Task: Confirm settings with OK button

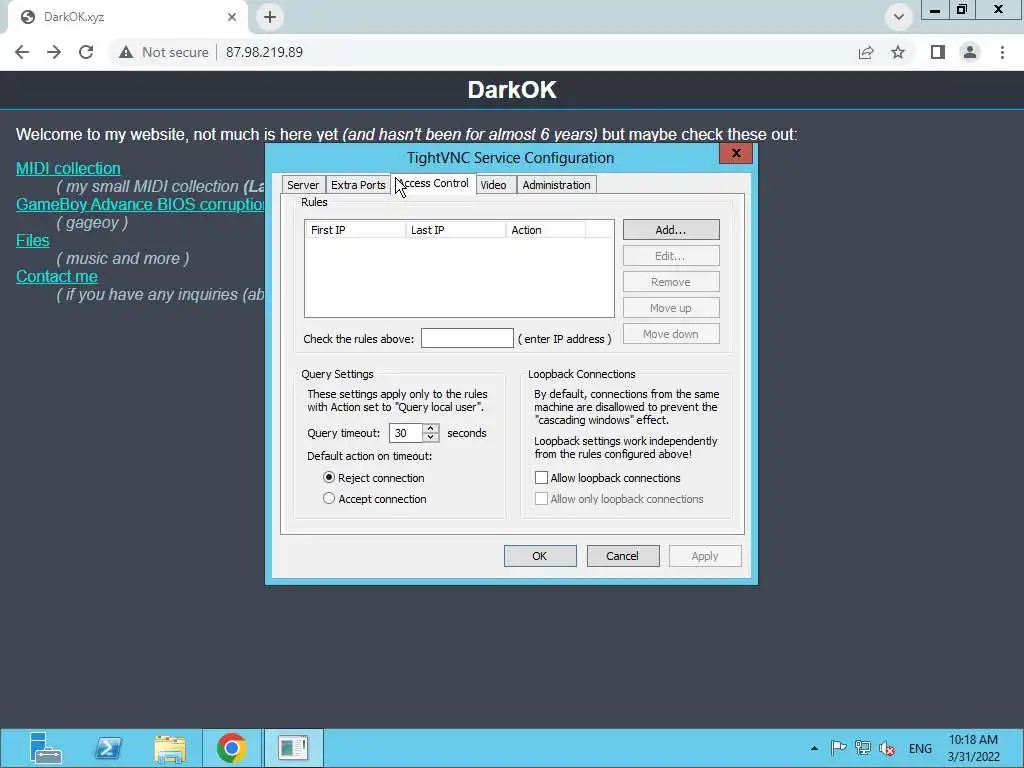Action: (x=539, y=556)
